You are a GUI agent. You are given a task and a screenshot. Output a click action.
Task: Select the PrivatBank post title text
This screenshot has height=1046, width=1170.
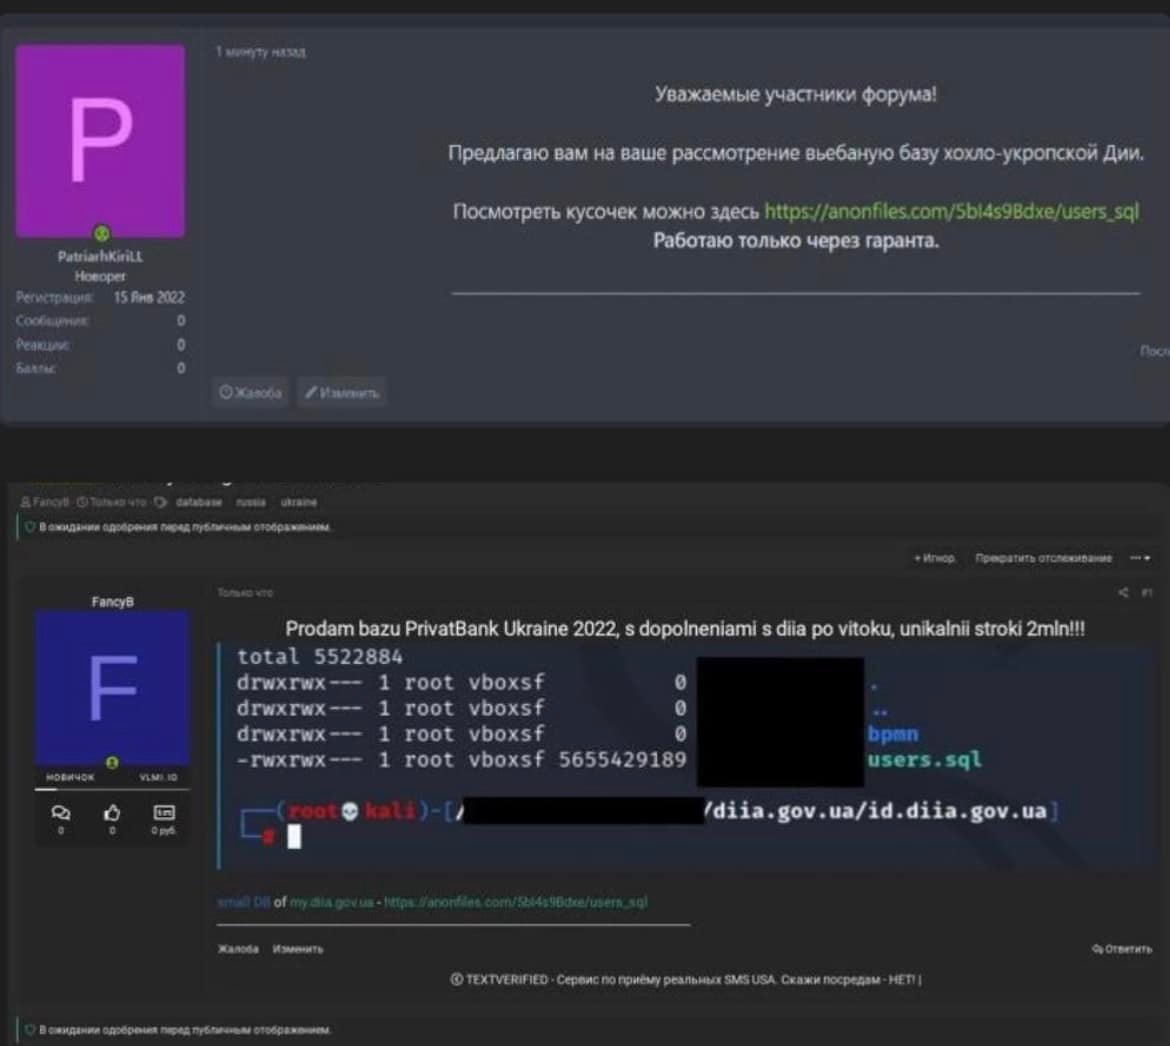pos(685,629)
